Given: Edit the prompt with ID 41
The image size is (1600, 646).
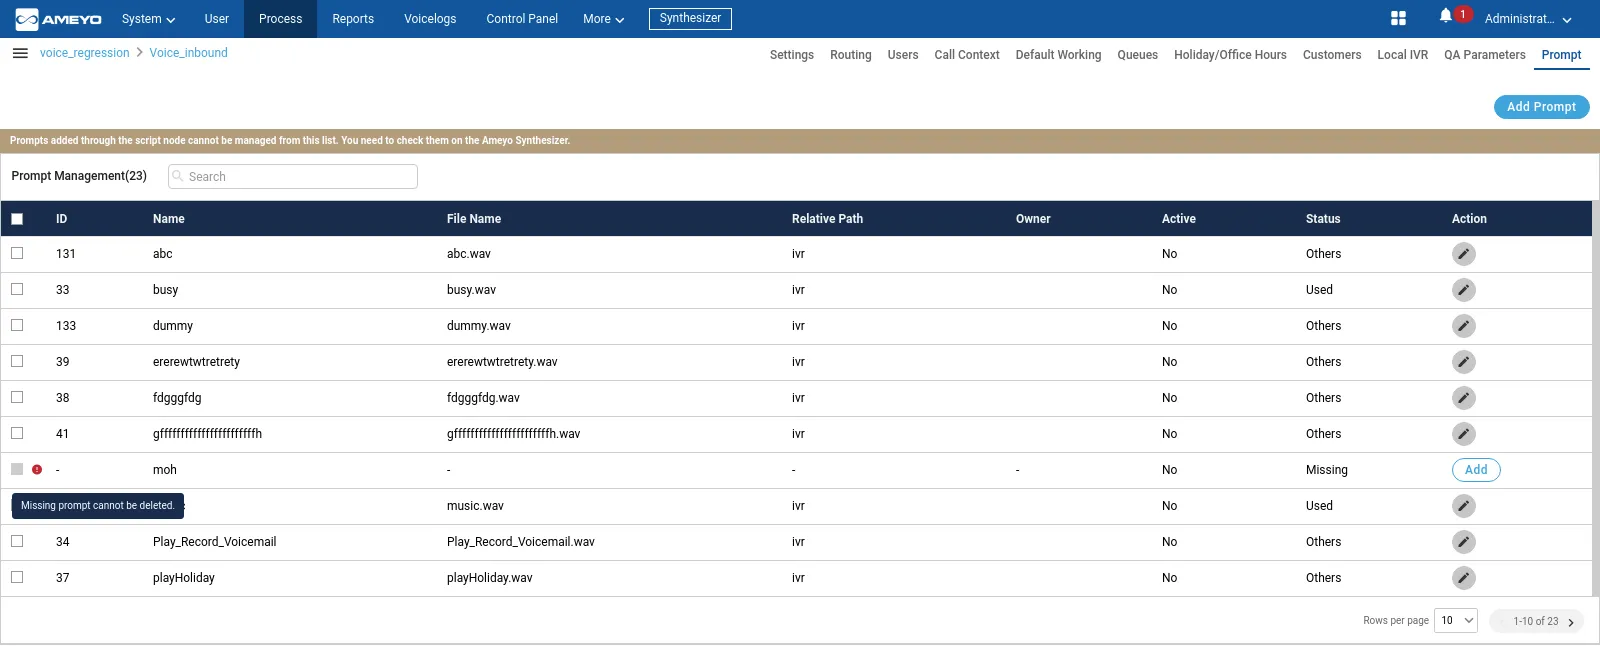Looking at the screenshot, I should point(1463,434).
